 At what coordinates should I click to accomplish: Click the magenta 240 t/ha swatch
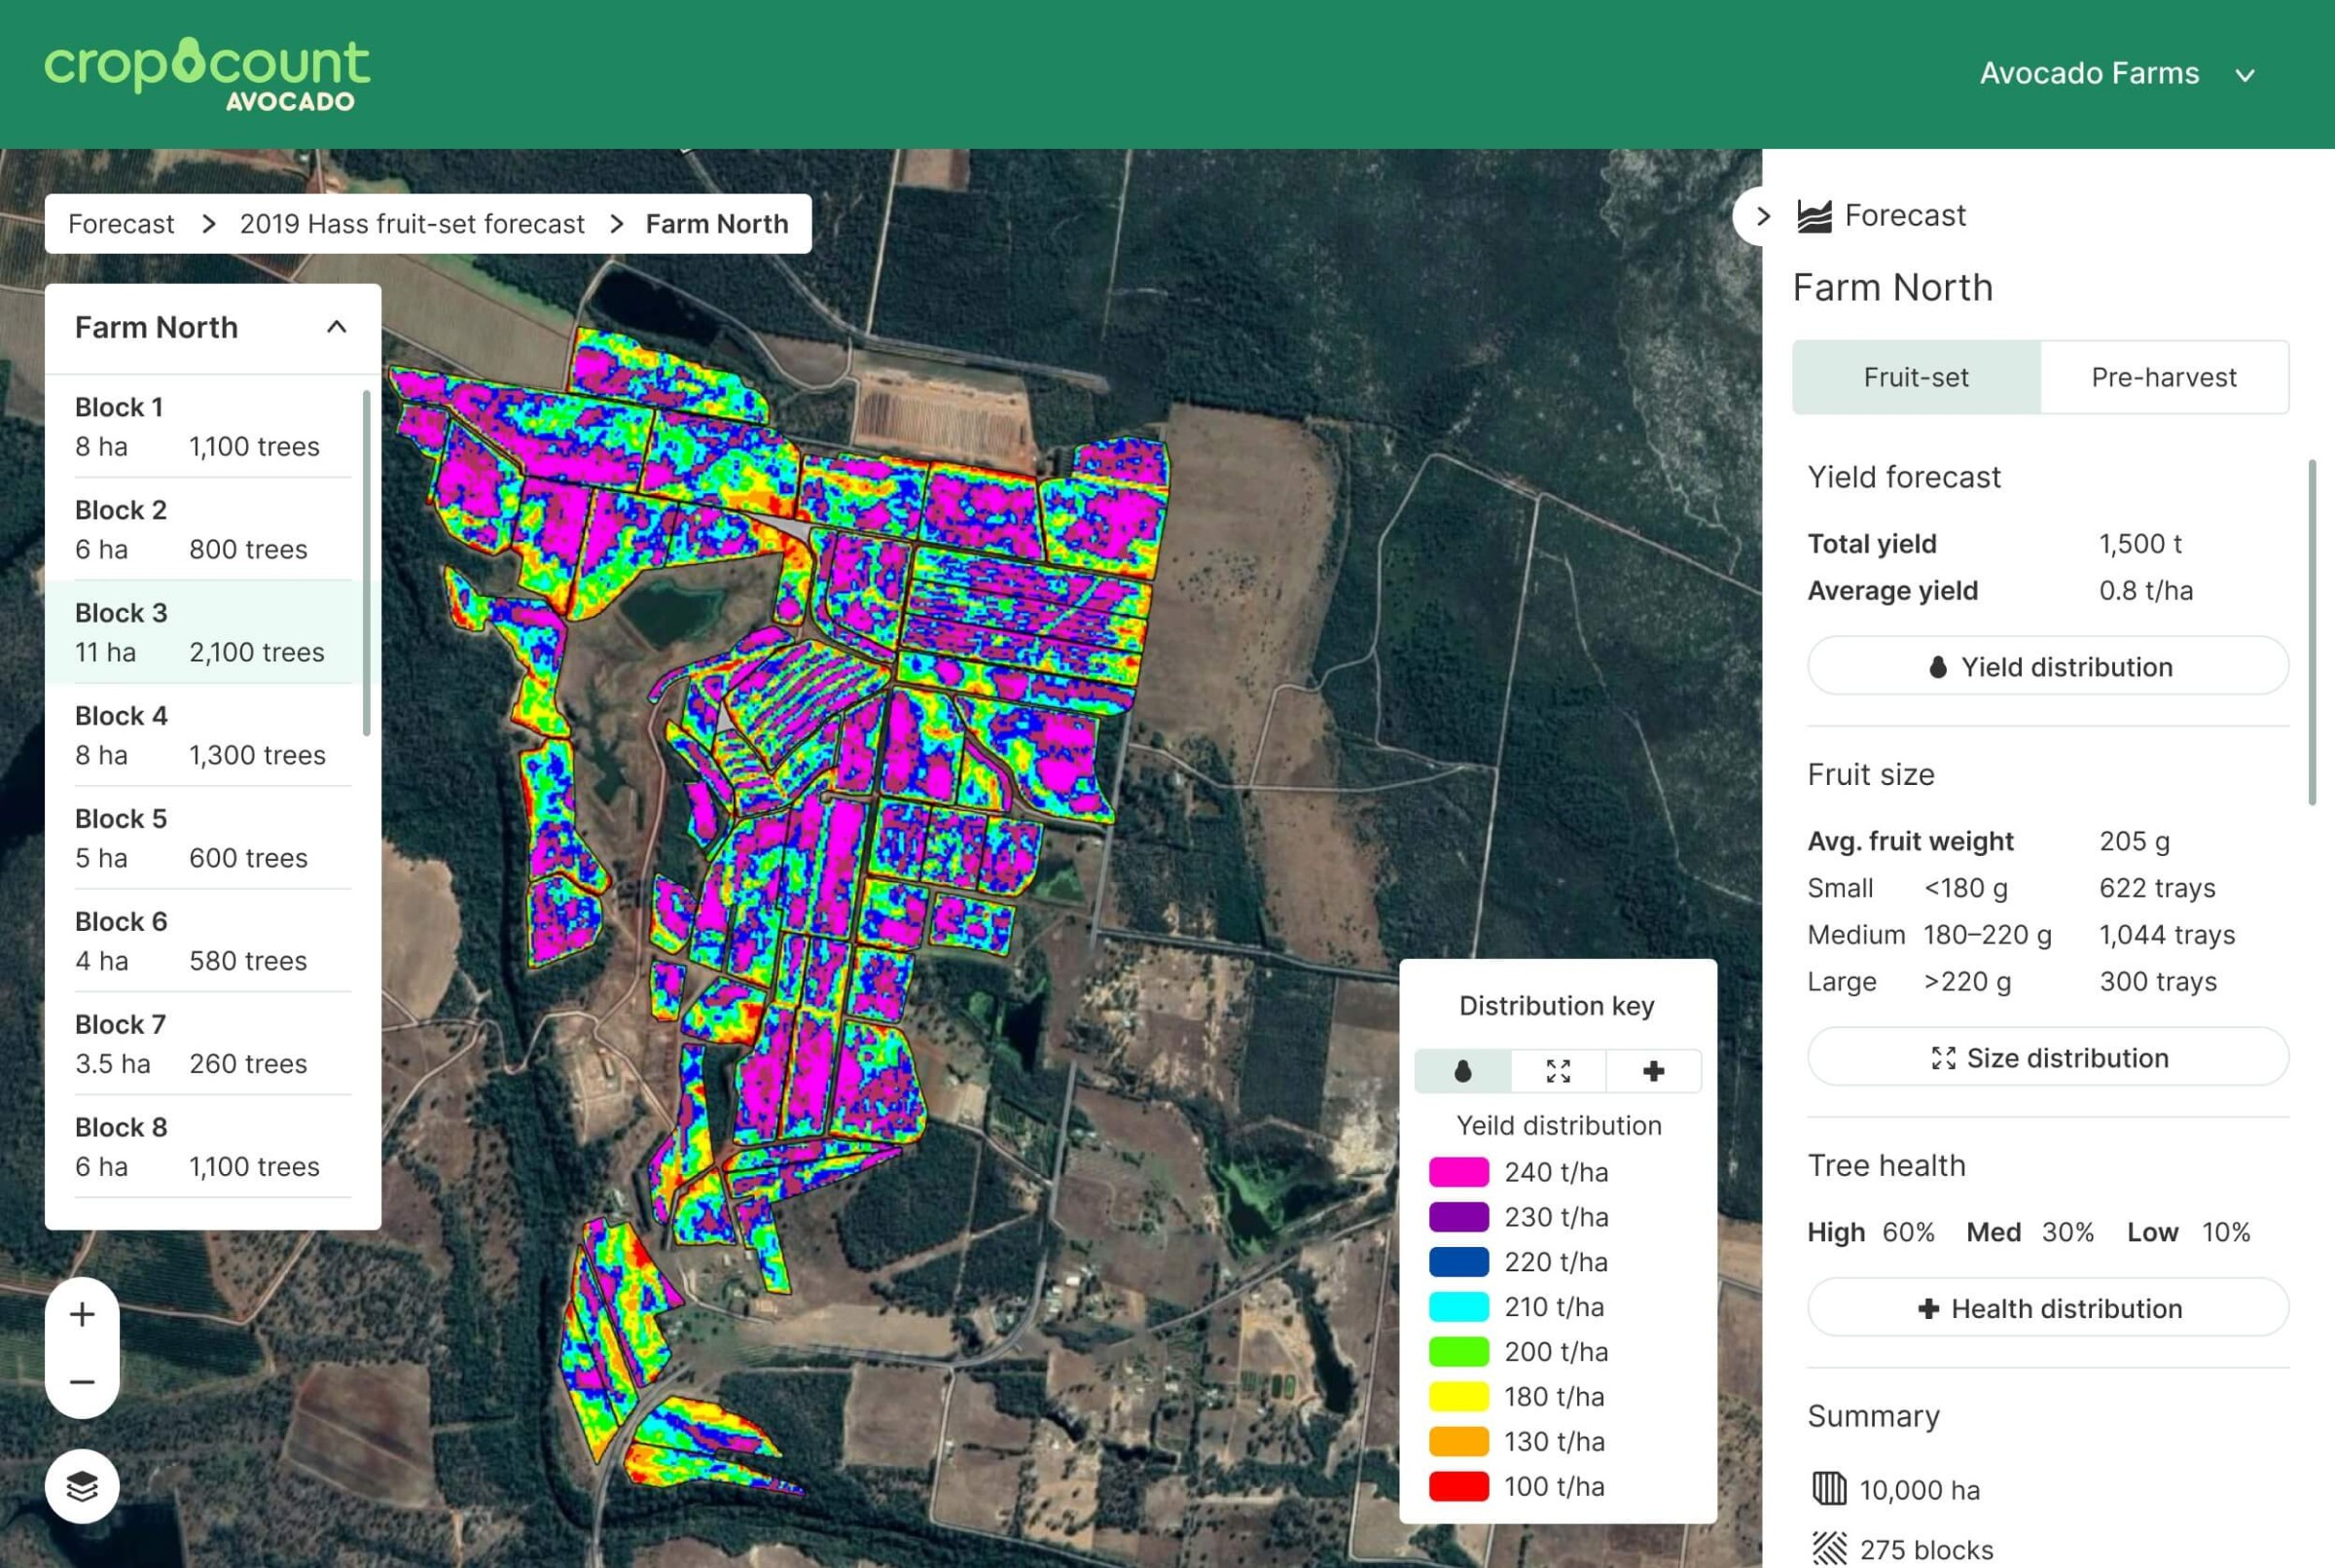1459,1172
